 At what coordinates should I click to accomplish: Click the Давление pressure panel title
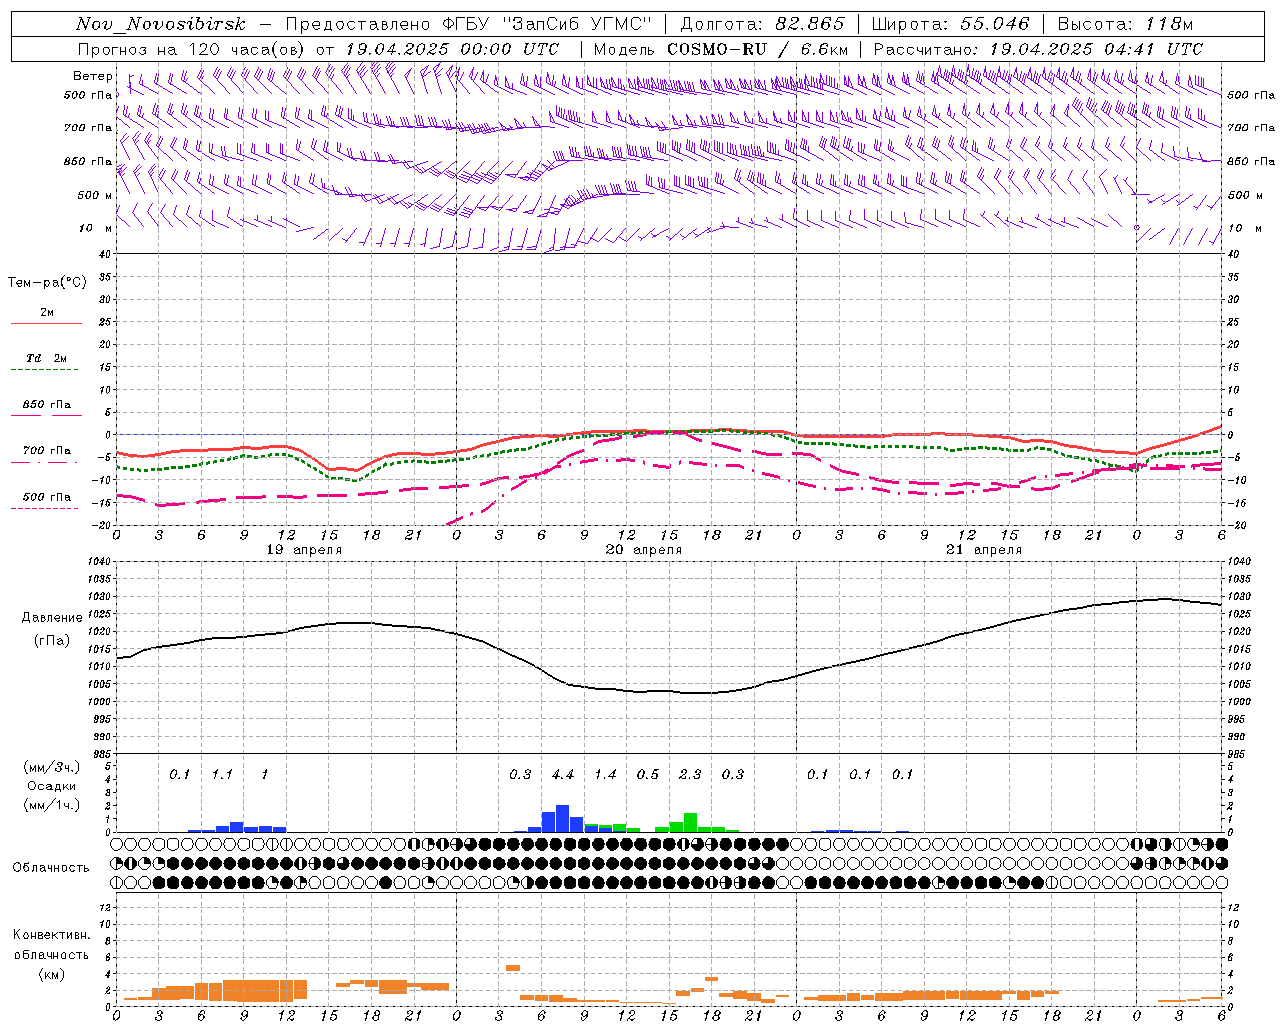pyautogui.click(x=52, y=618)
